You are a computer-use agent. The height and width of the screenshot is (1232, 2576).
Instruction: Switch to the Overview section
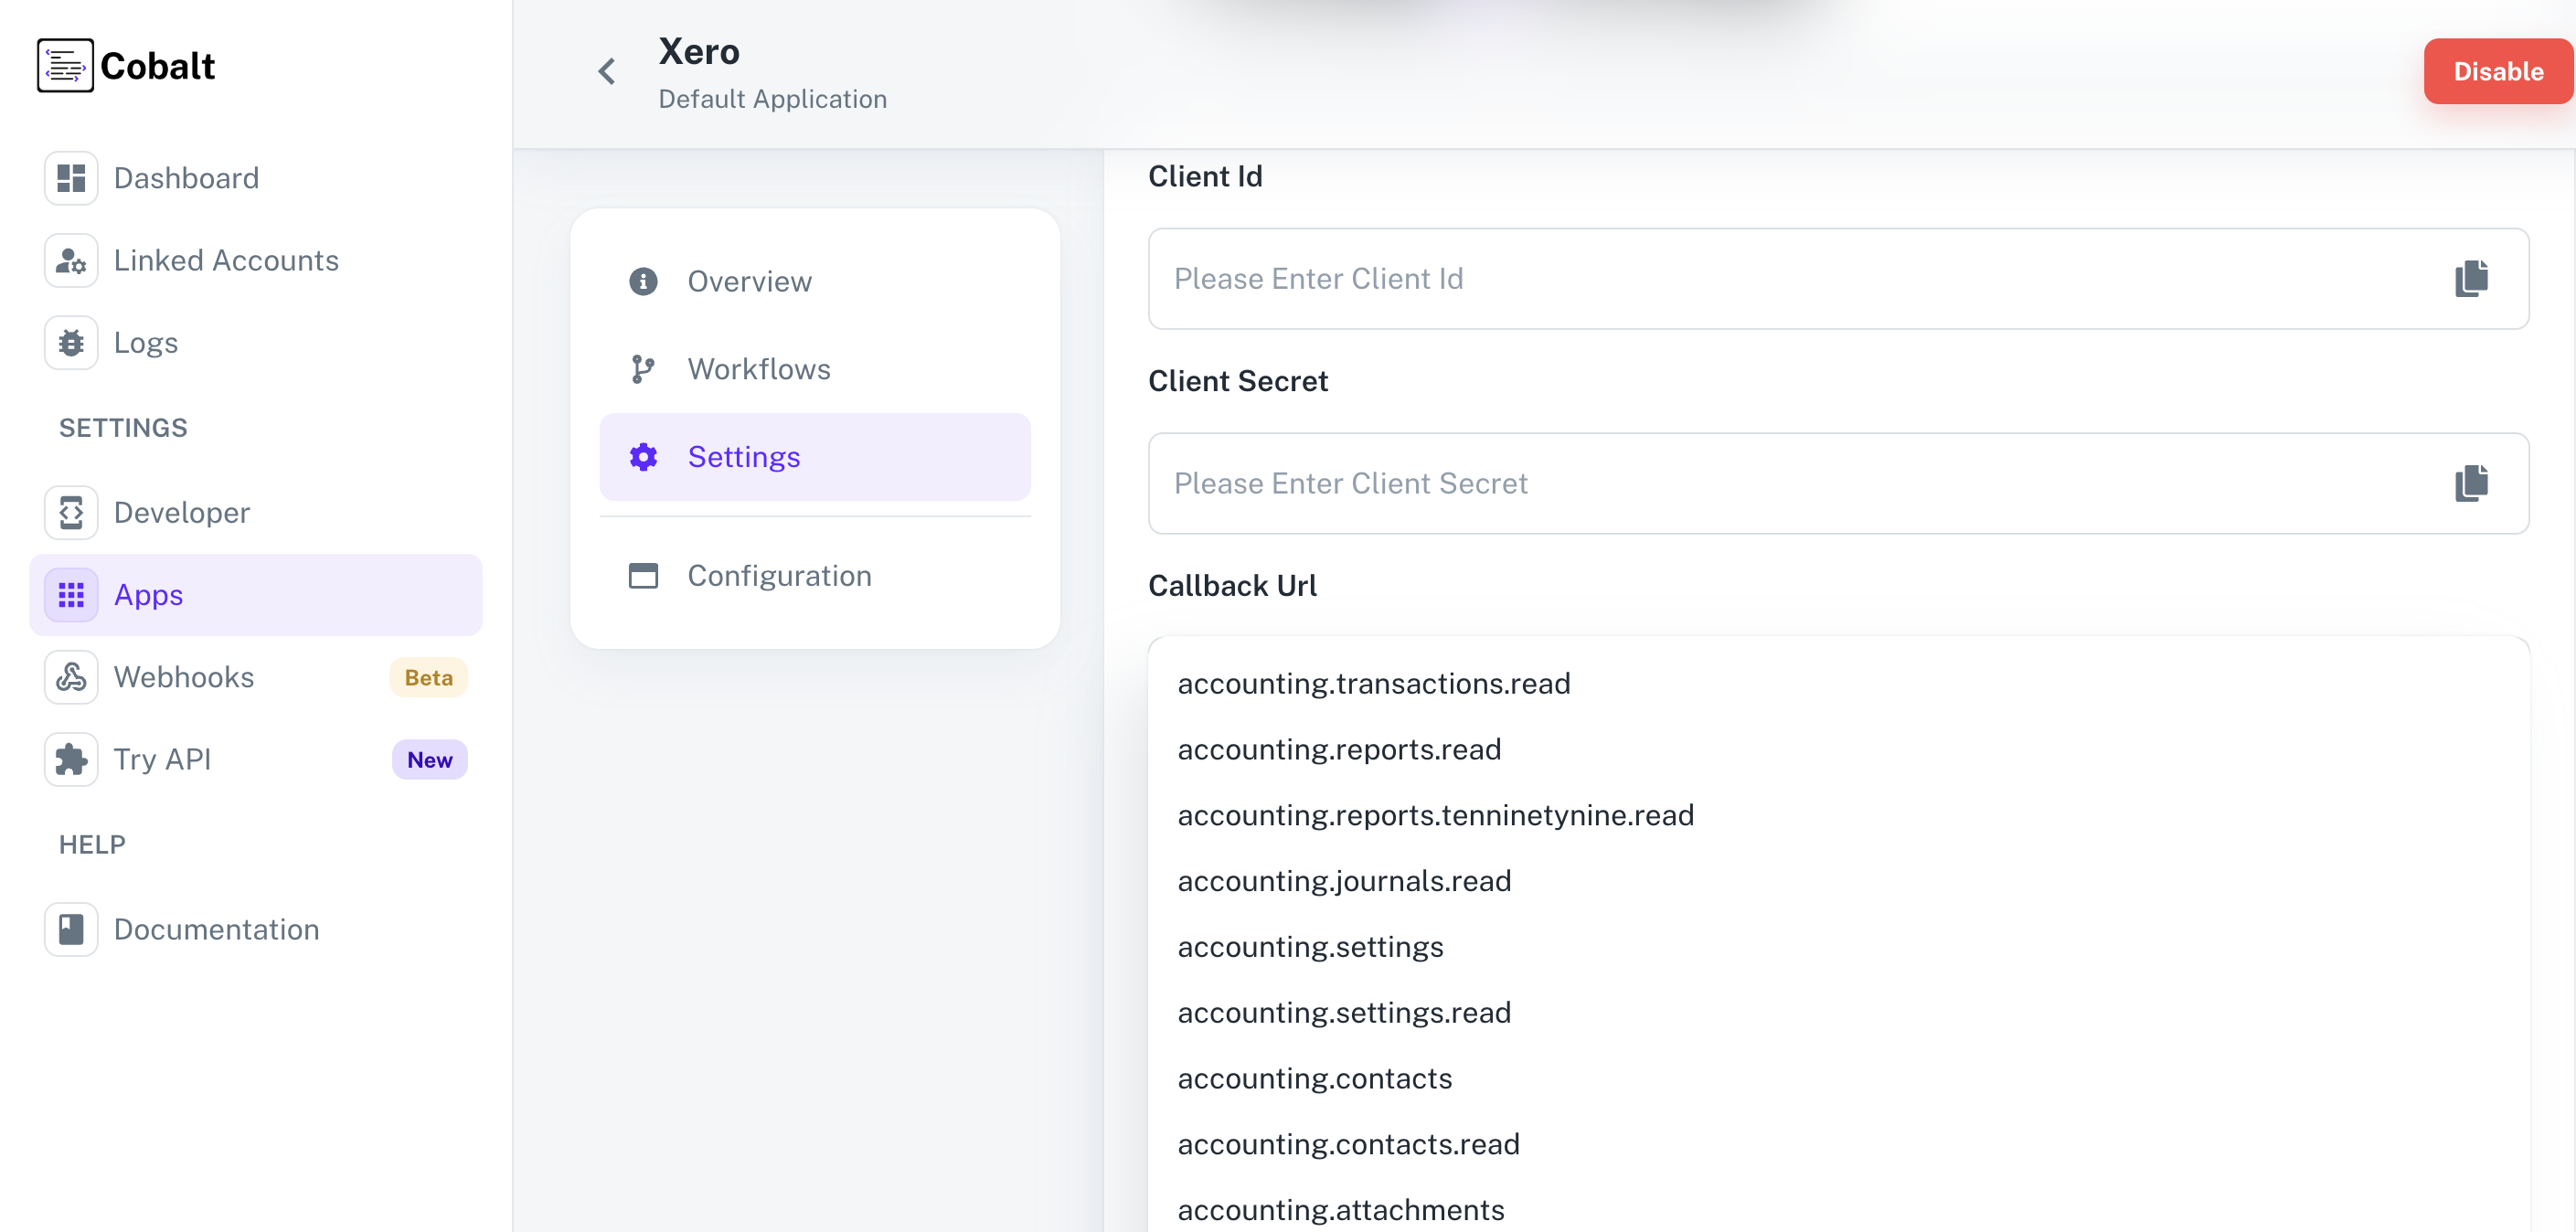pyautogui.click(x=749, y=281)
